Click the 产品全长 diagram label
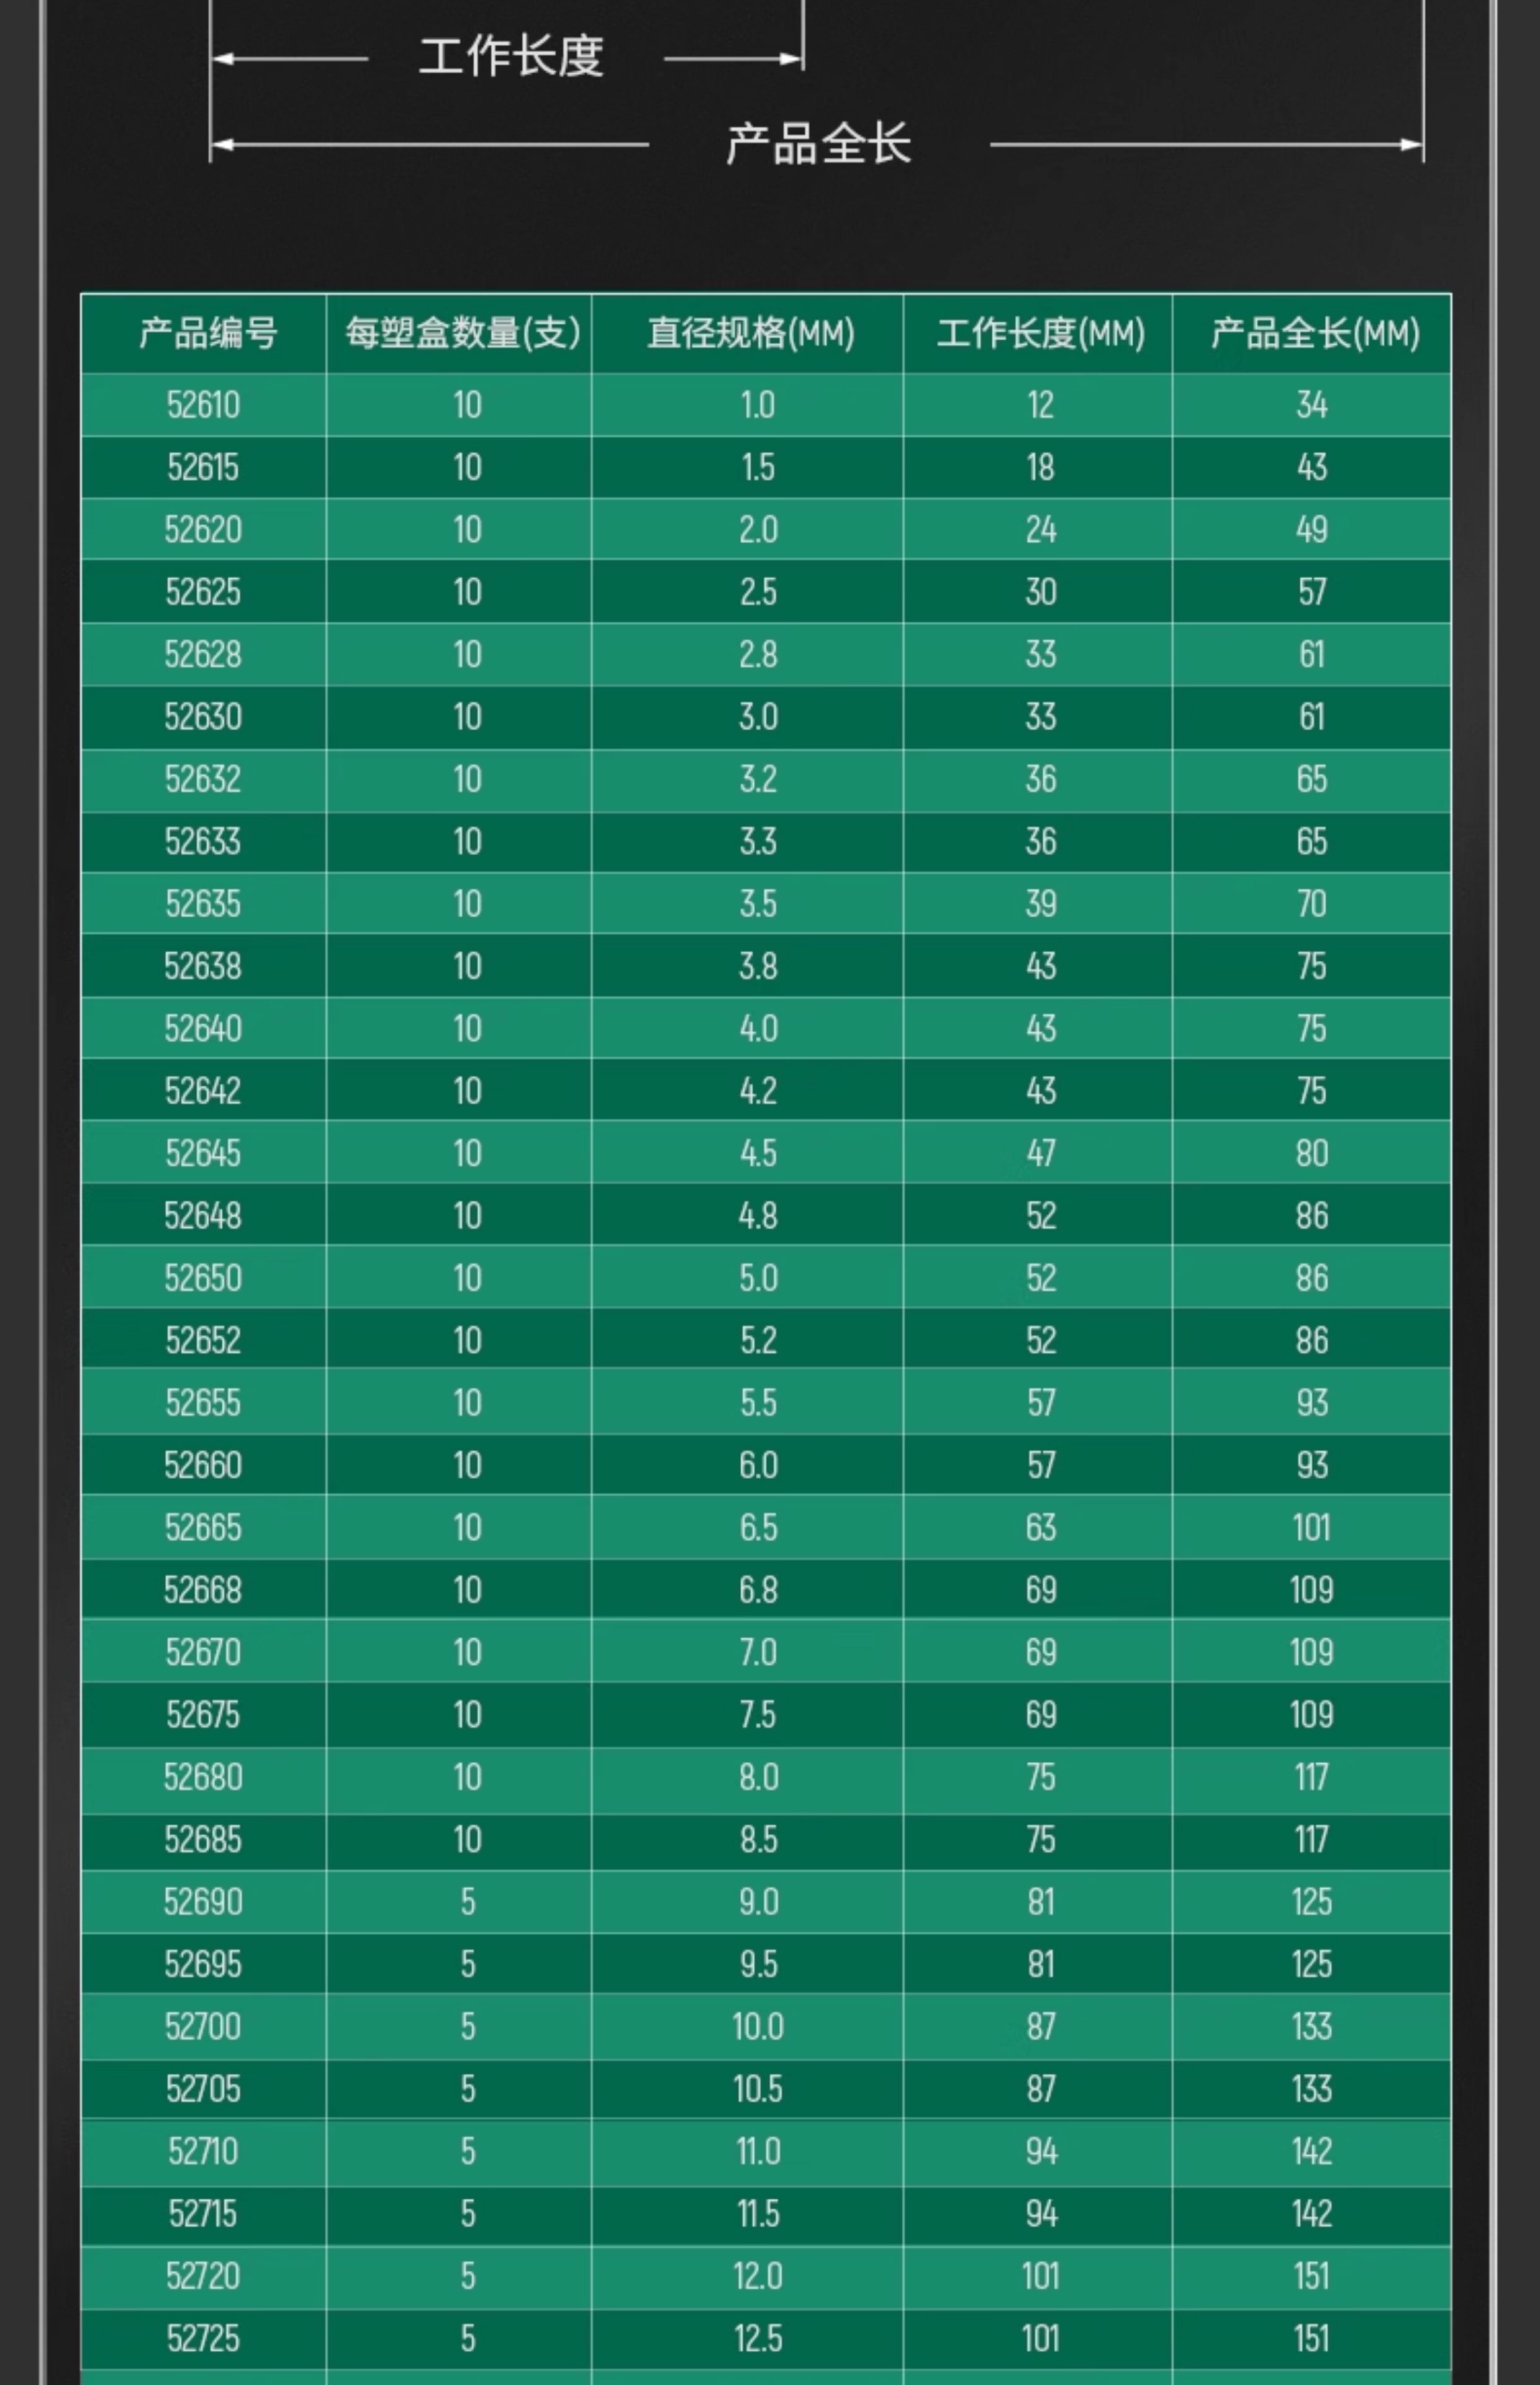Viewport: 1540px width, 2385px height. click(818, 144)
